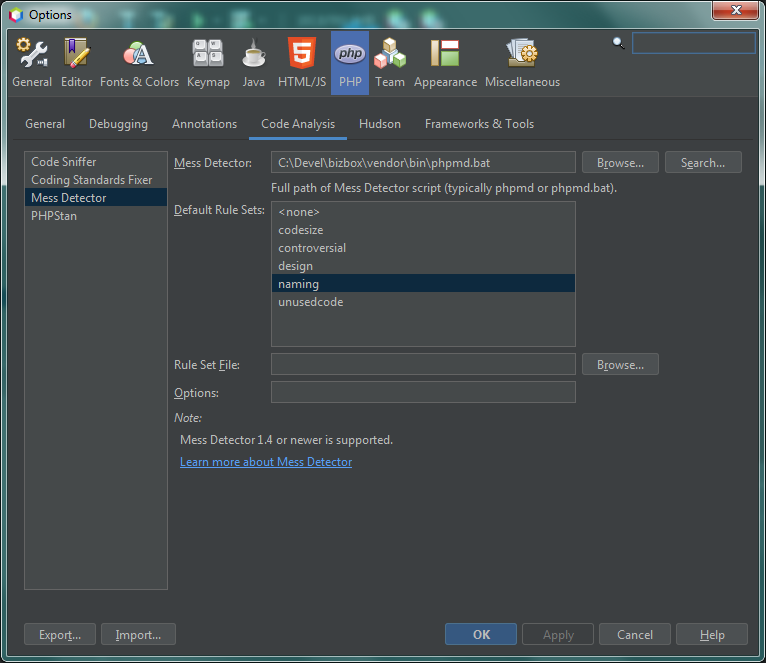
Task: Close the Options window
Action: [x=735, y=10]
